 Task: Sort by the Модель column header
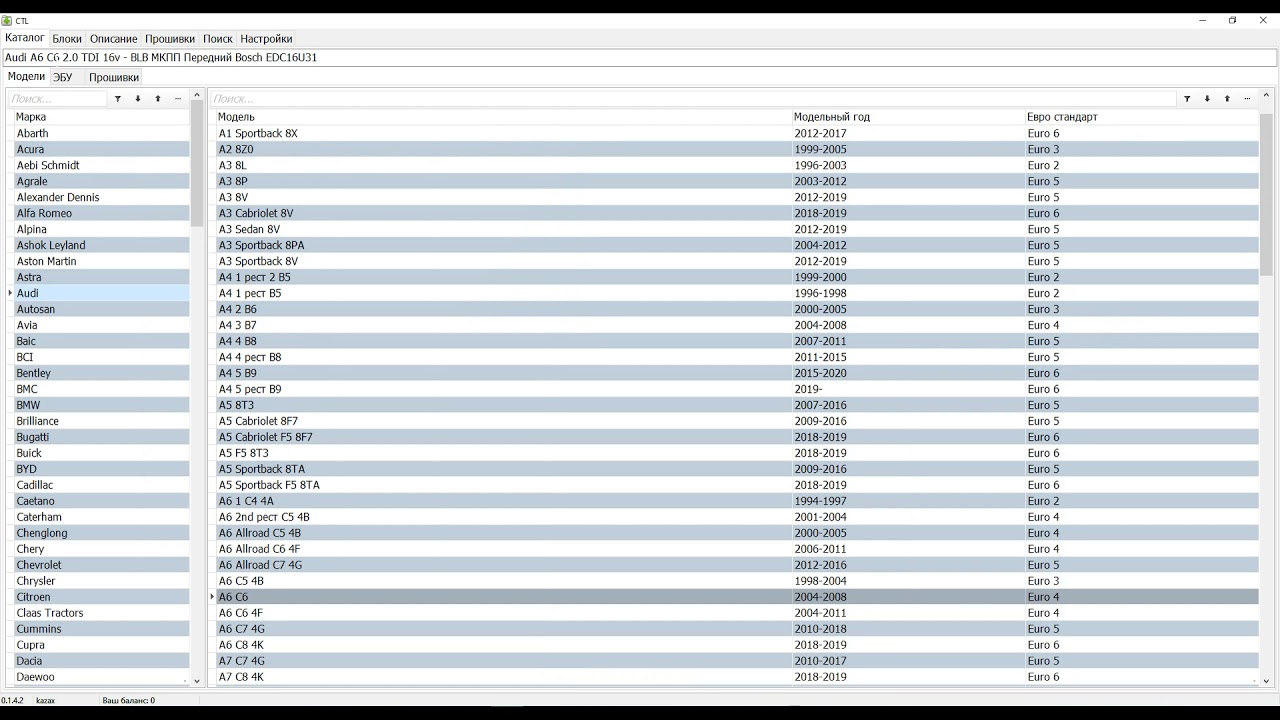point(504,117)
